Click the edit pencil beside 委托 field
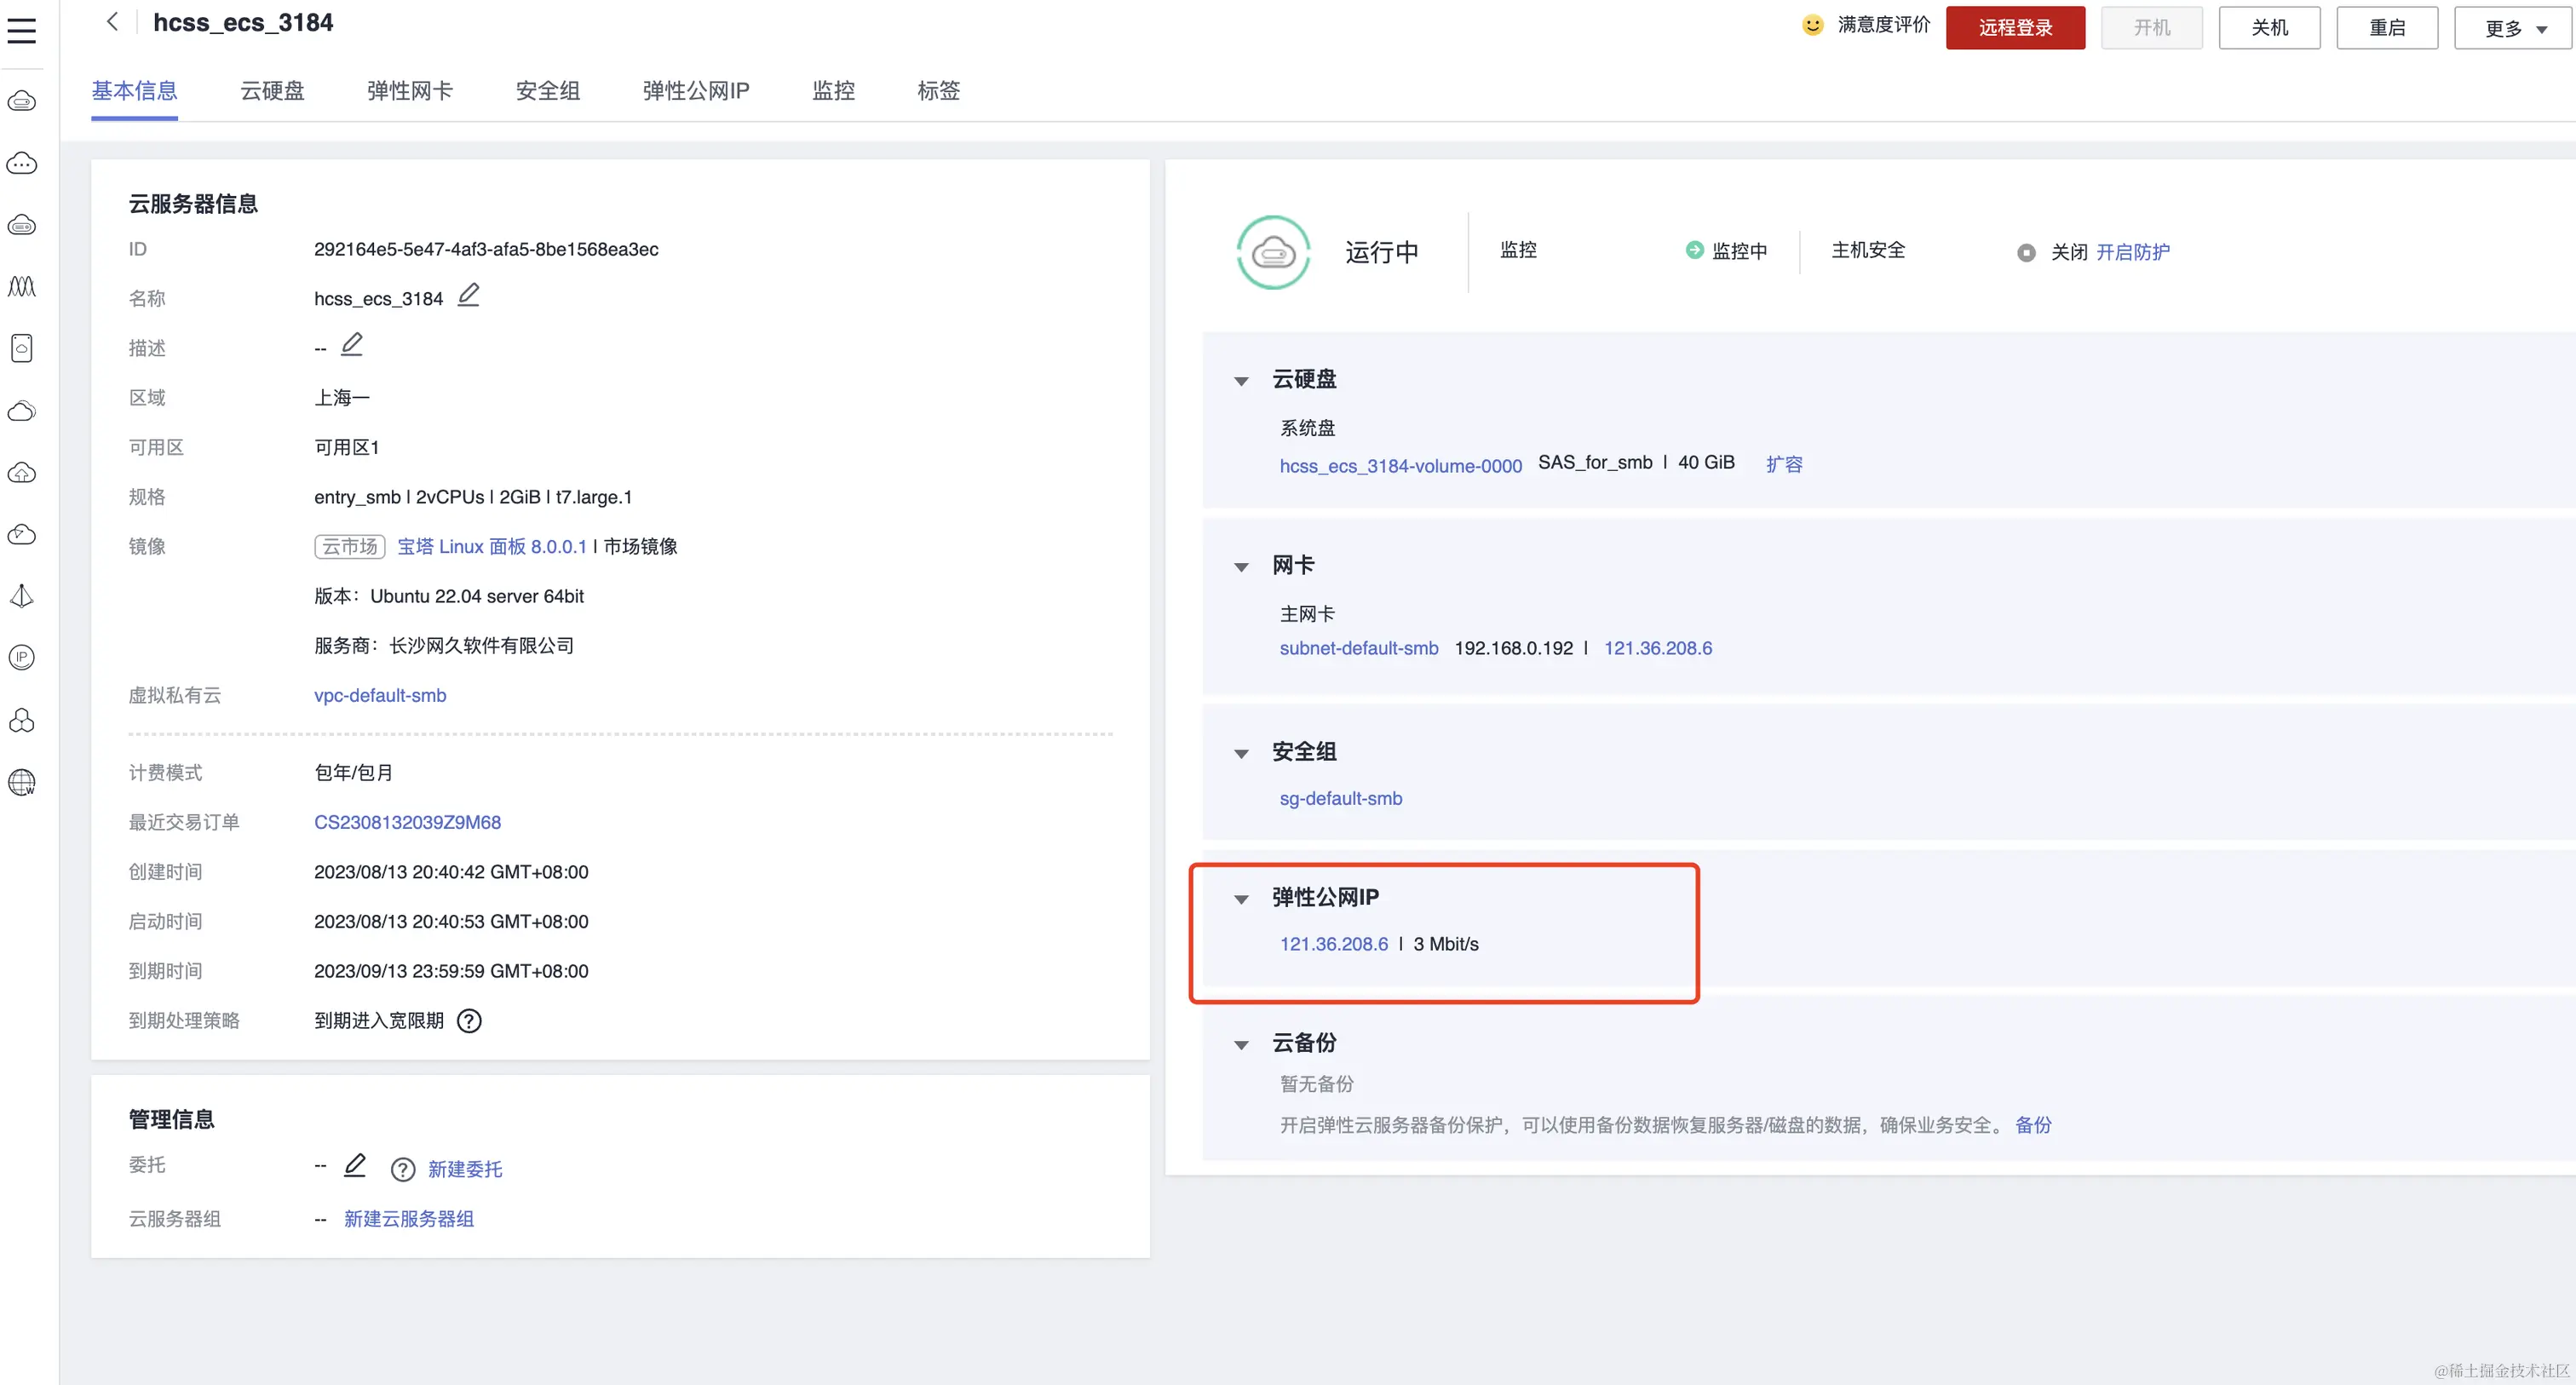The width and height of the screenshot is (2576, 1385). click(x=355, y=1166)
